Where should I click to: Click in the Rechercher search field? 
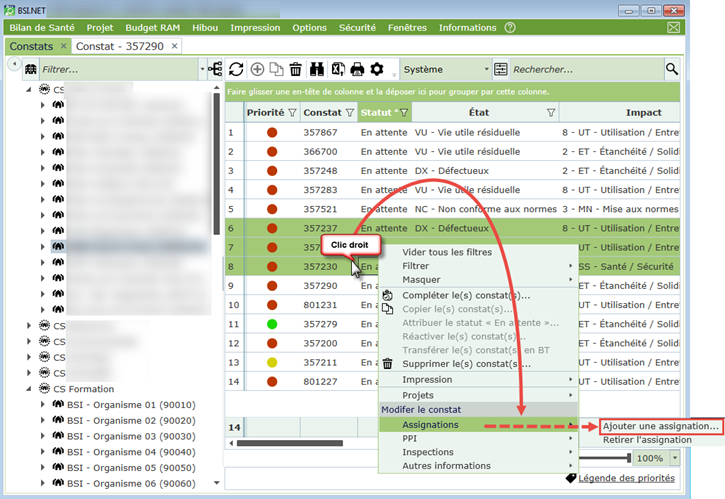585,69
